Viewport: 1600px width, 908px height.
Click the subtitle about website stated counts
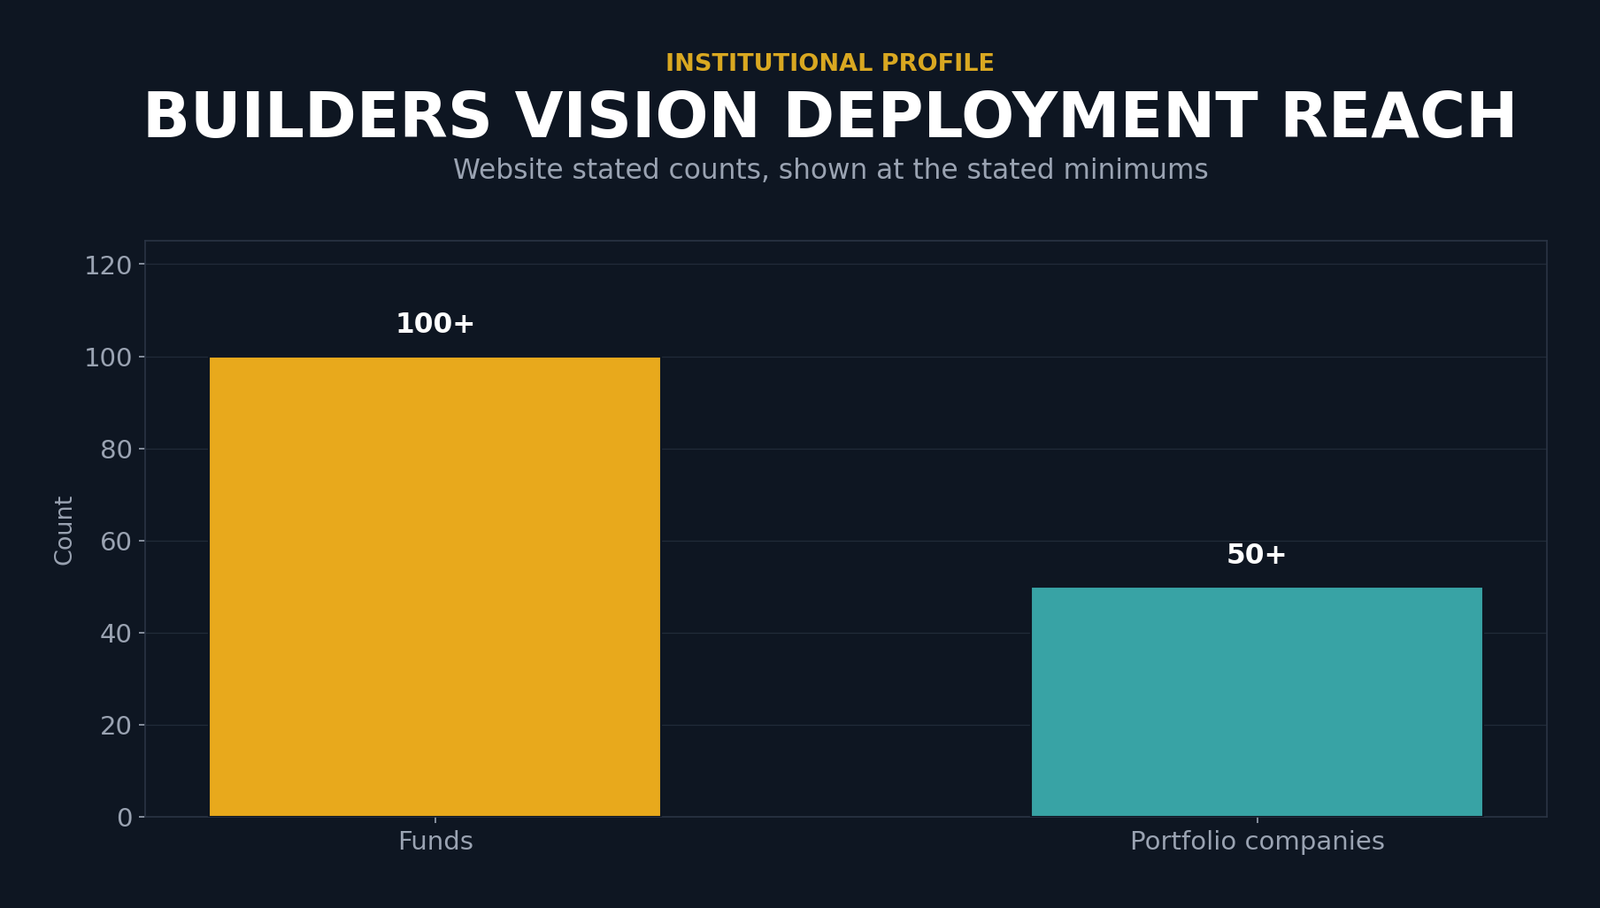(830, 170)
